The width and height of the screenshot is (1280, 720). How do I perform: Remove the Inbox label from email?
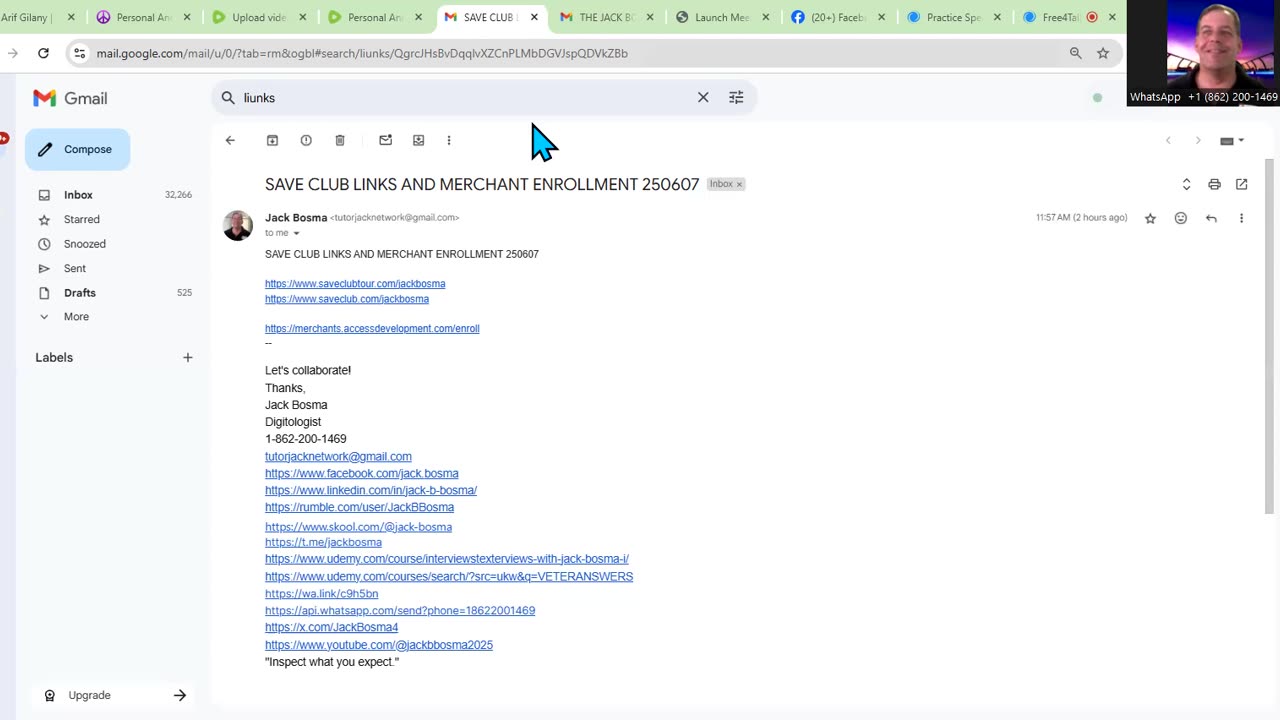click(739, 184)
